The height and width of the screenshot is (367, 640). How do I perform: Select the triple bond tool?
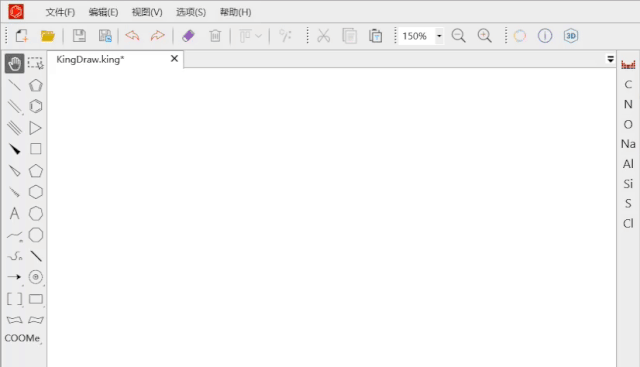(x=14, y=128)
